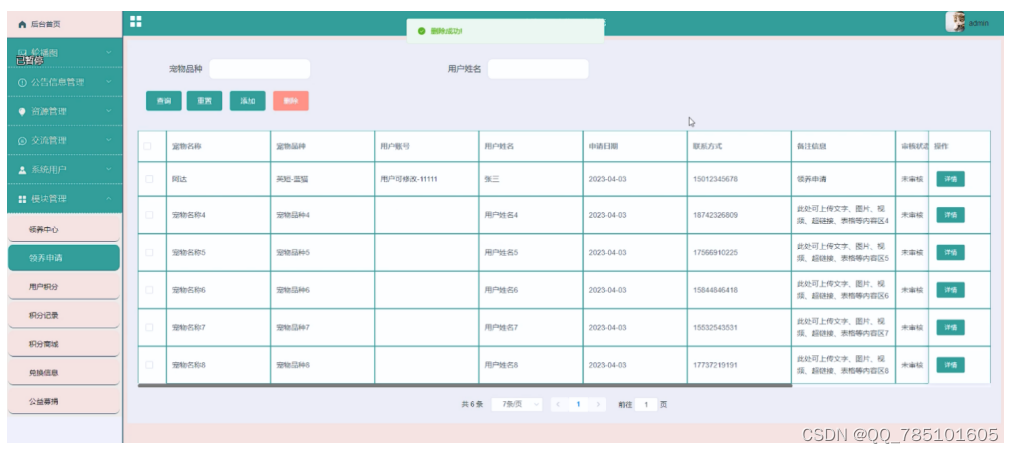Check the row checkbox for 阿达
1013x453 pixels.
tap(148, 179)
